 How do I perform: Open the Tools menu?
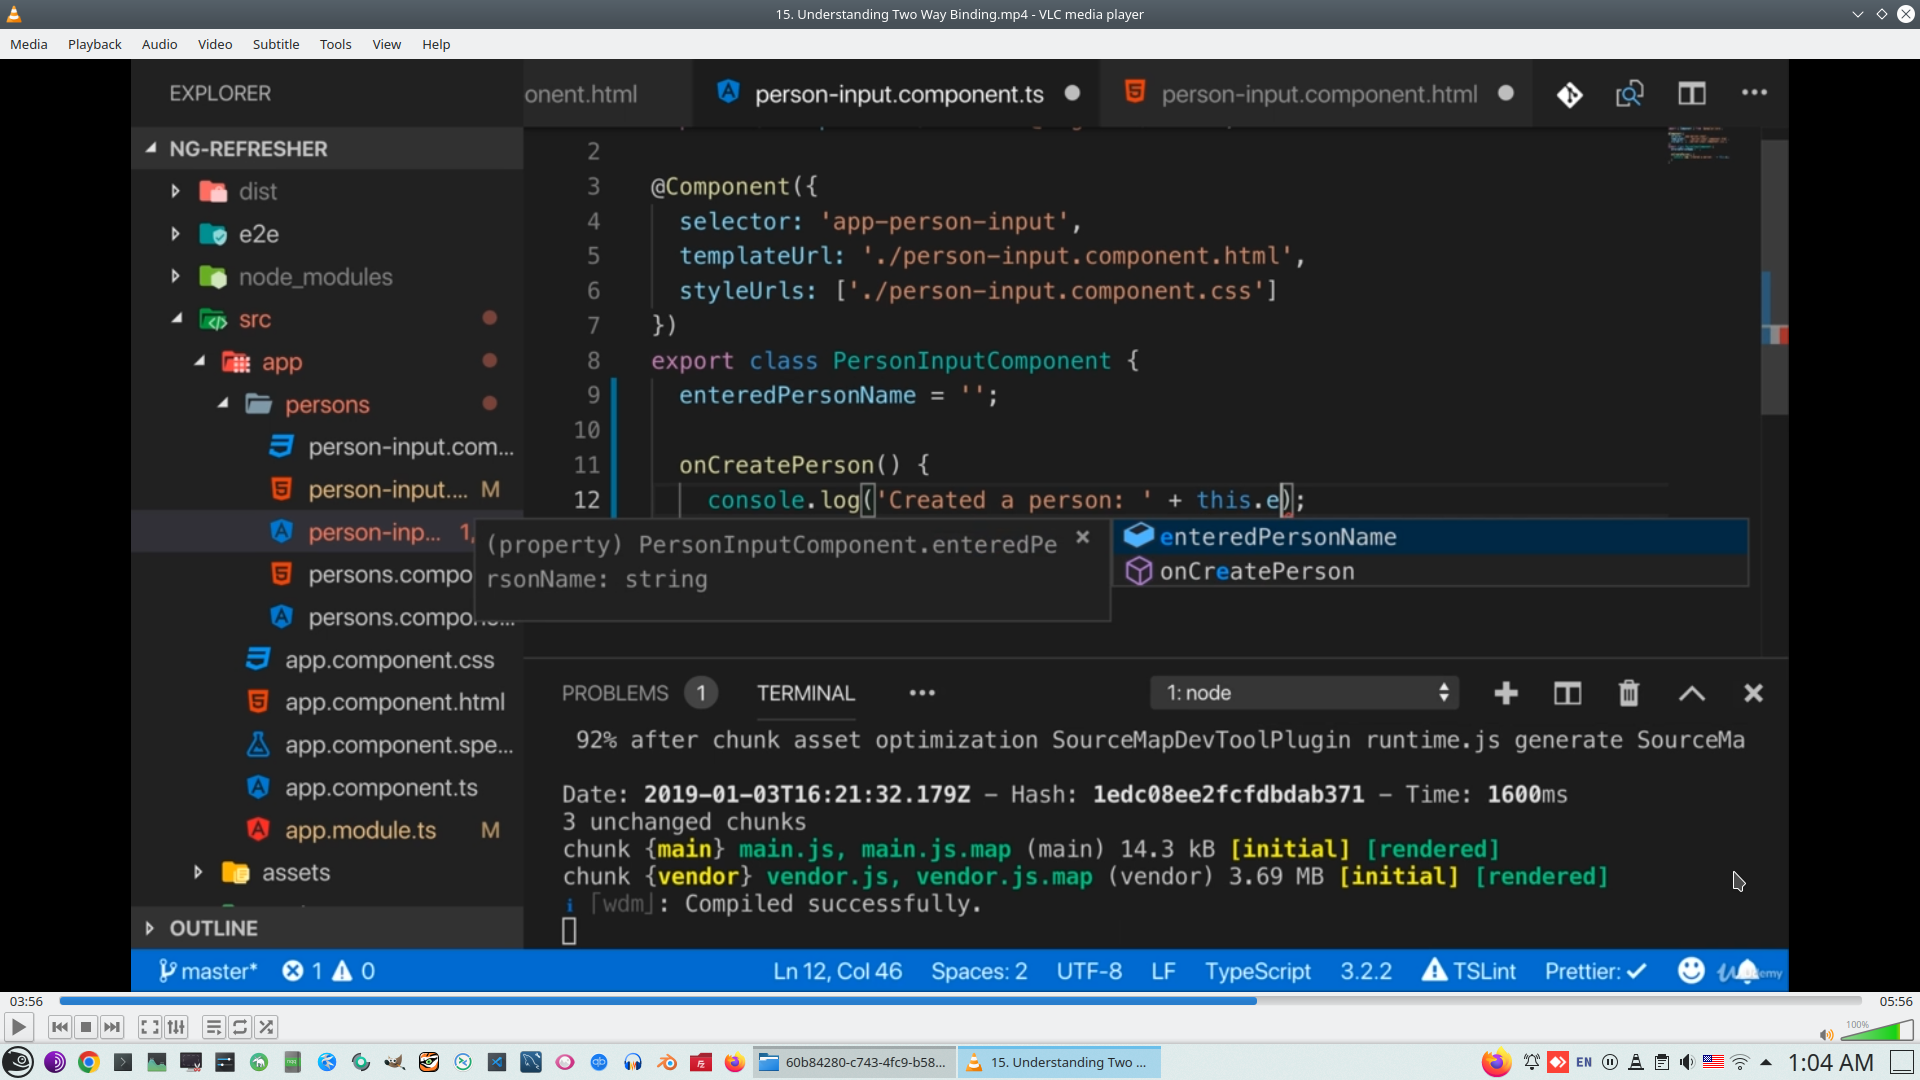[335, 44]
